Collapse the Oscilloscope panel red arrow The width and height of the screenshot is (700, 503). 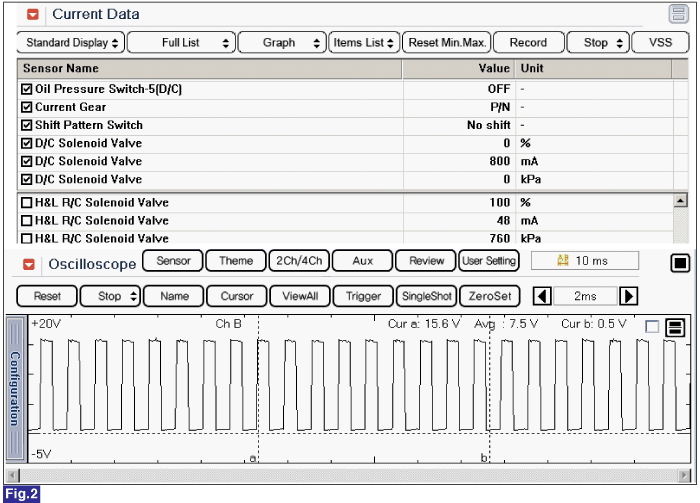coord(29,264)
